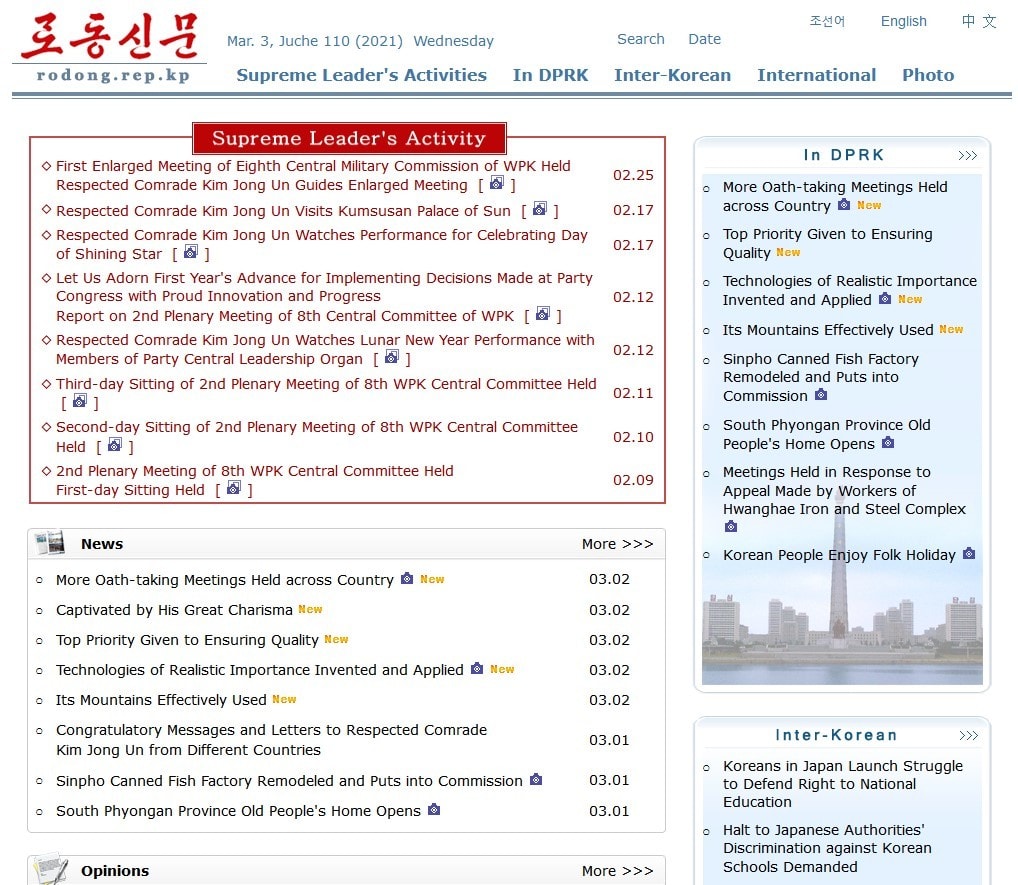Open More >>> in News section
This screenshot has width=1018, height=885.
[617, 544]
